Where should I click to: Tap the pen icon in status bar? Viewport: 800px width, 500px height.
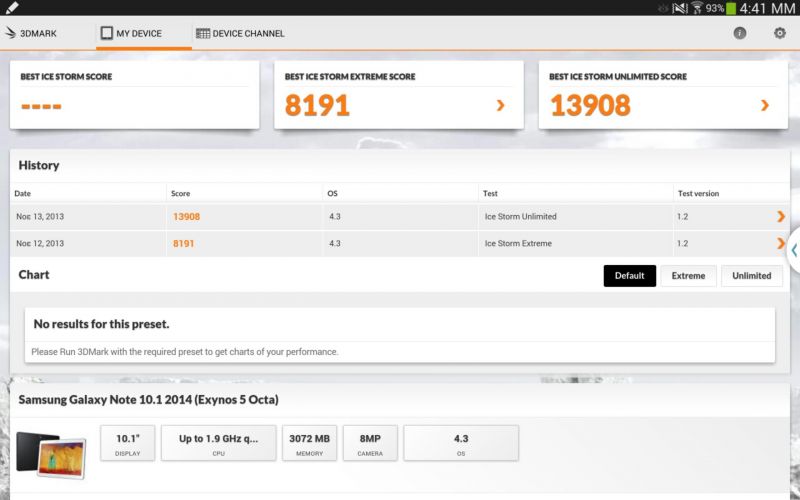point(11,7)
